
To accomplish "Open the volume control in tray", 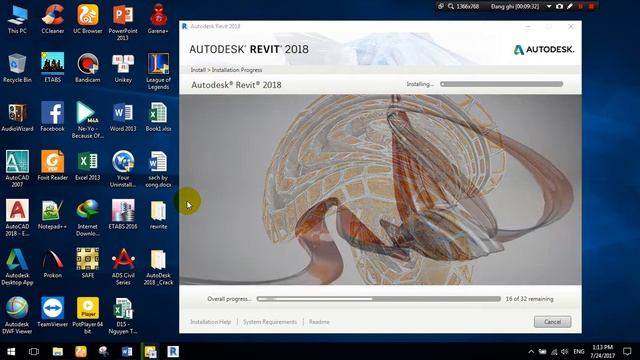I will pos(564,351).
